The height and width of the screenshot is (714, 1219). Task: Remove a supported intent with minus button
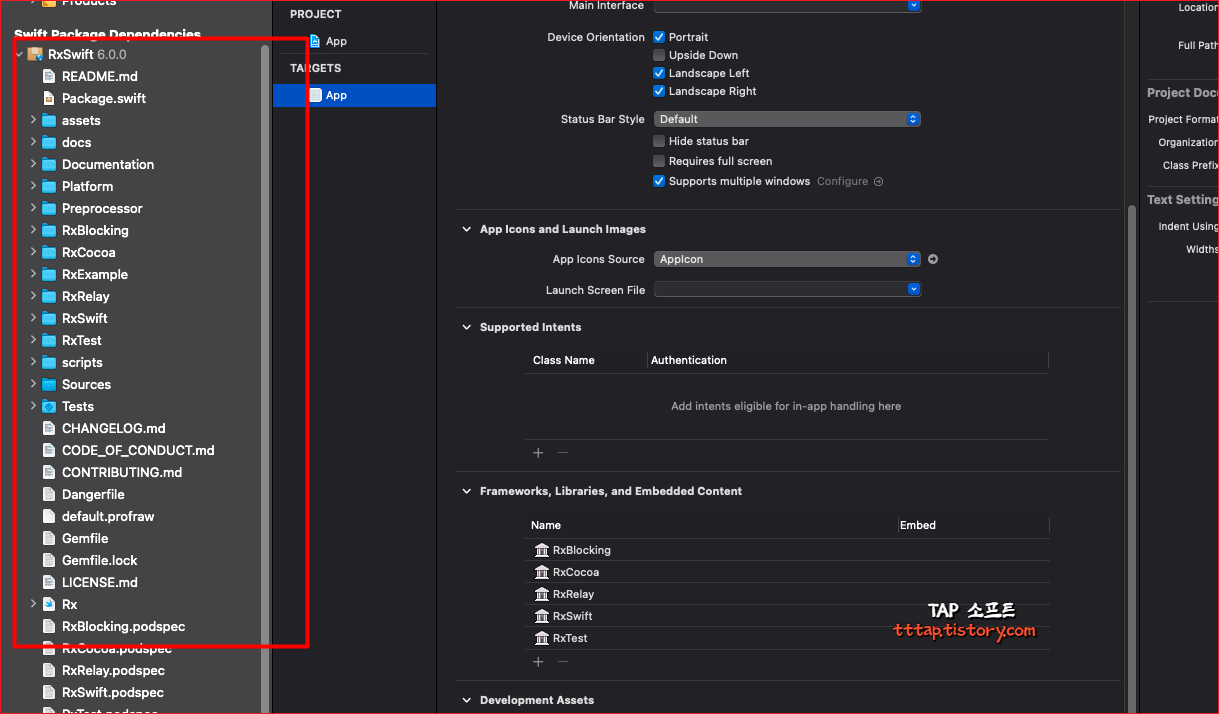563,453
